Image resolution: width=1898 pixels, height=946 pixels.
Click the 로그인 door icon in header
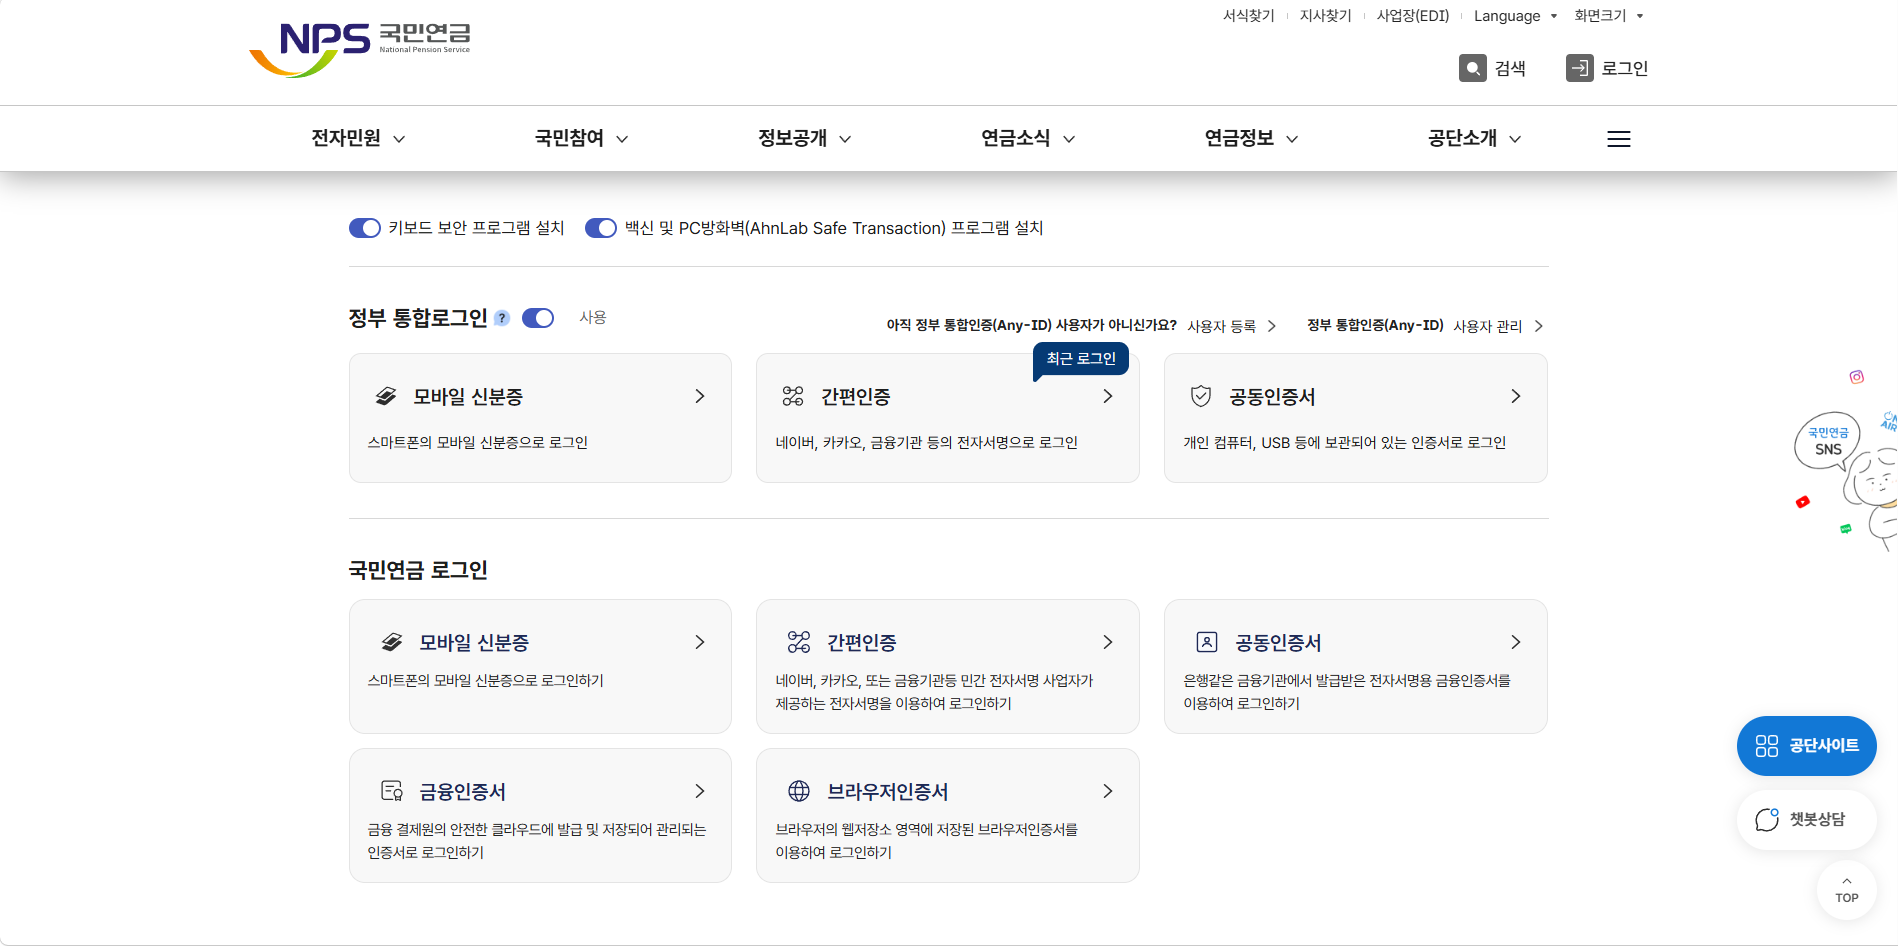coord(1579,68)
